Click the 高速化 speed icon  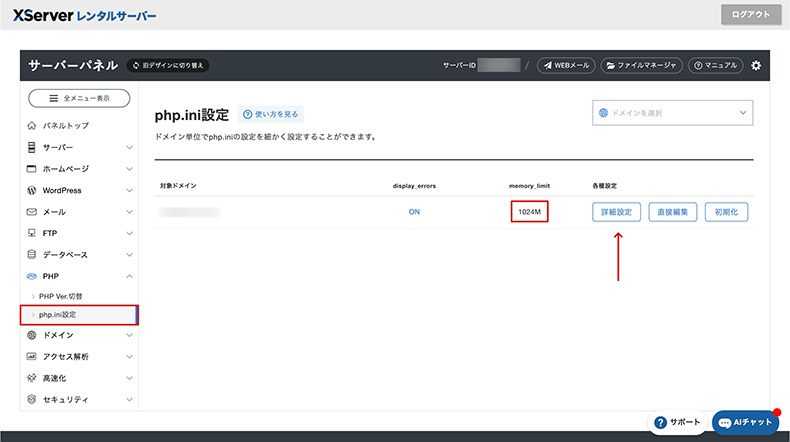(32, 378)
